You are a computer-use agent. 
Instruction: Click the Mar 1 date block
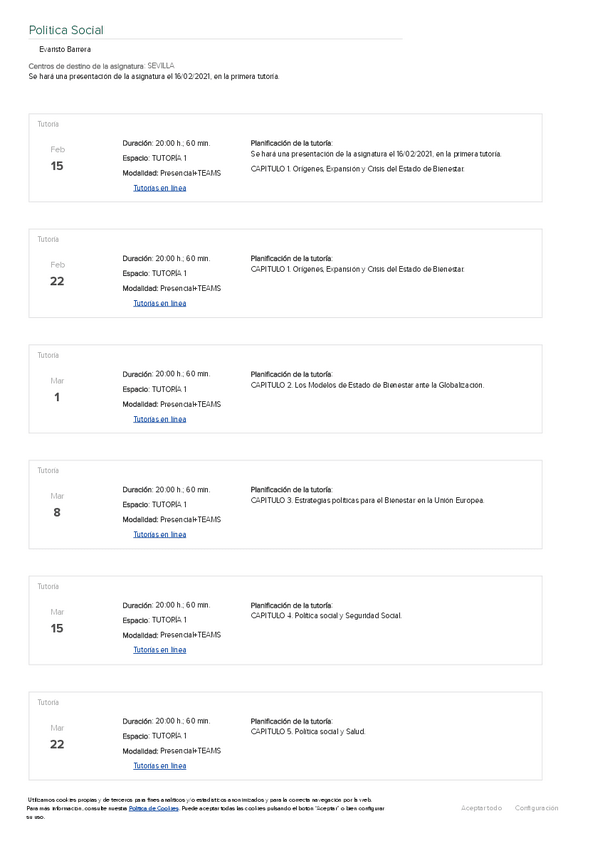point(57,390)
